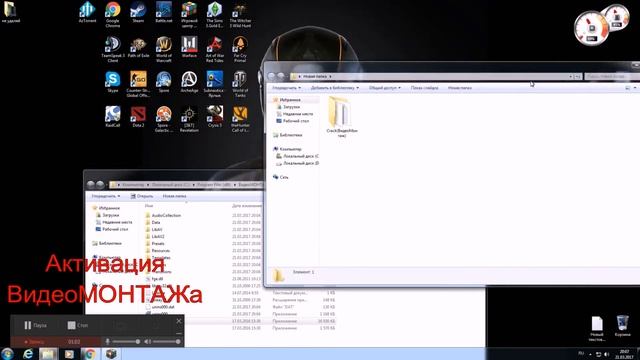Open the uTorrent desktop shortcut

coord(87,12)
